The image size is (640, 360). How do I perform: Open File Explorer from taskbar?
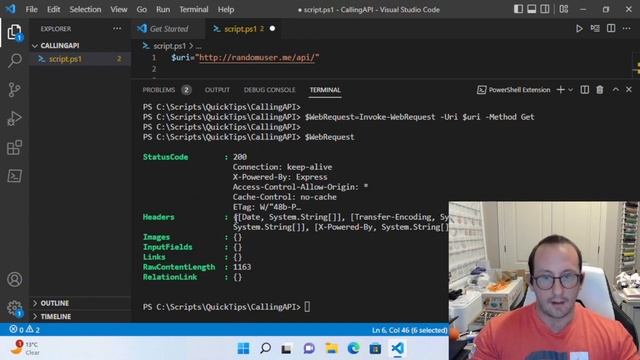(x=331, y=348)
